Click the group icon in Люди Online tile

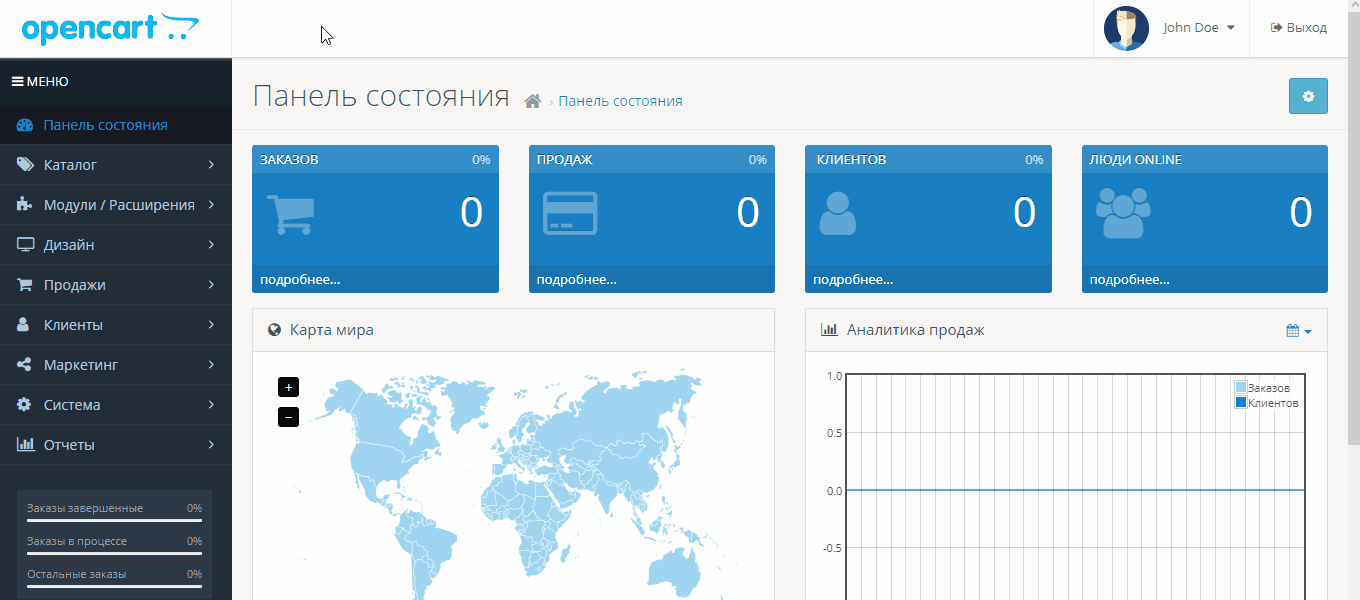click(1123, 213)
